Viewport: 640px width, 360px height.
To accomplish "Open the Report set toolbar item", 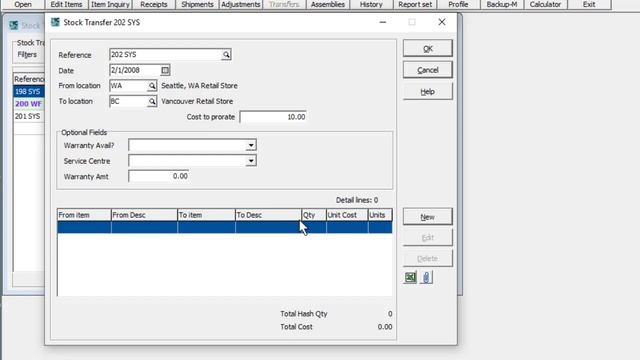I will tap(415, 4).
